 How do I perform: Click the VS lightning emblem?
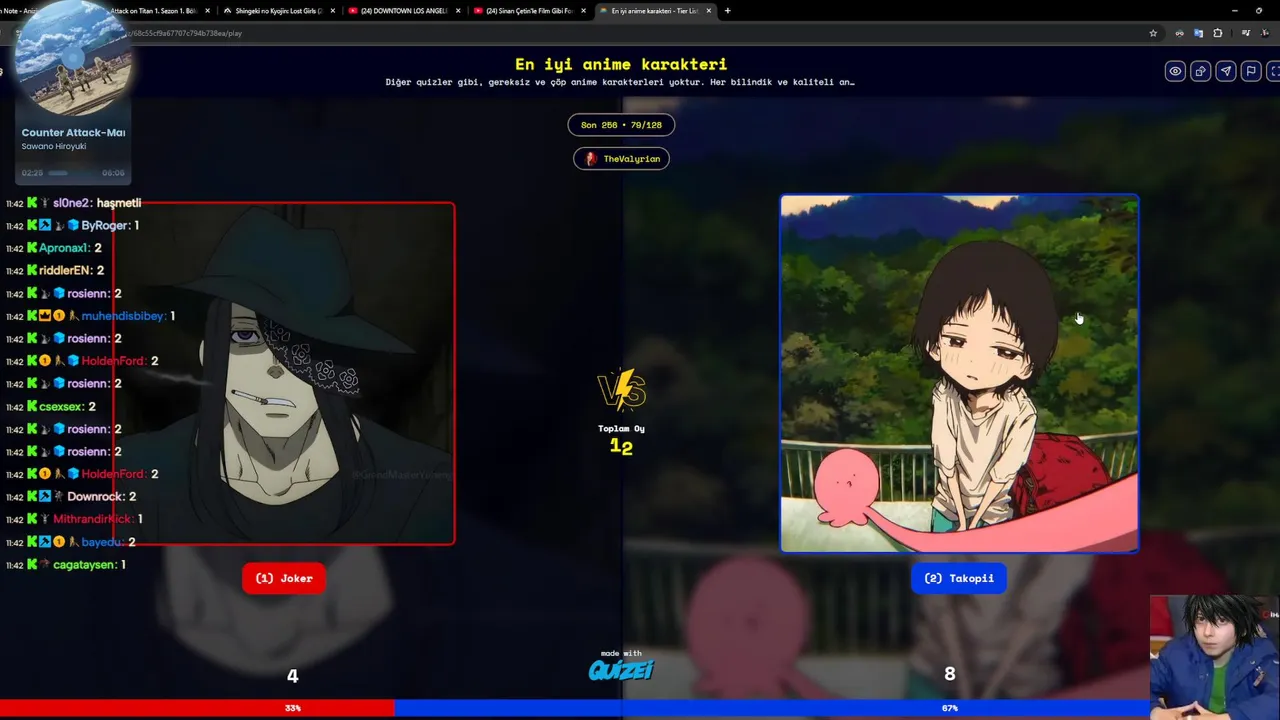(x=621, y=391)
